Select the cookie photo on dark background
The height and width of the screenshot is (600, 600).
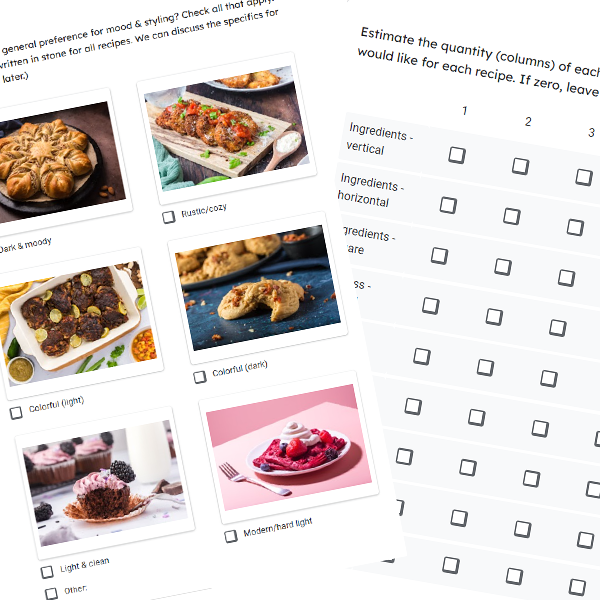[x=258, y=288]
